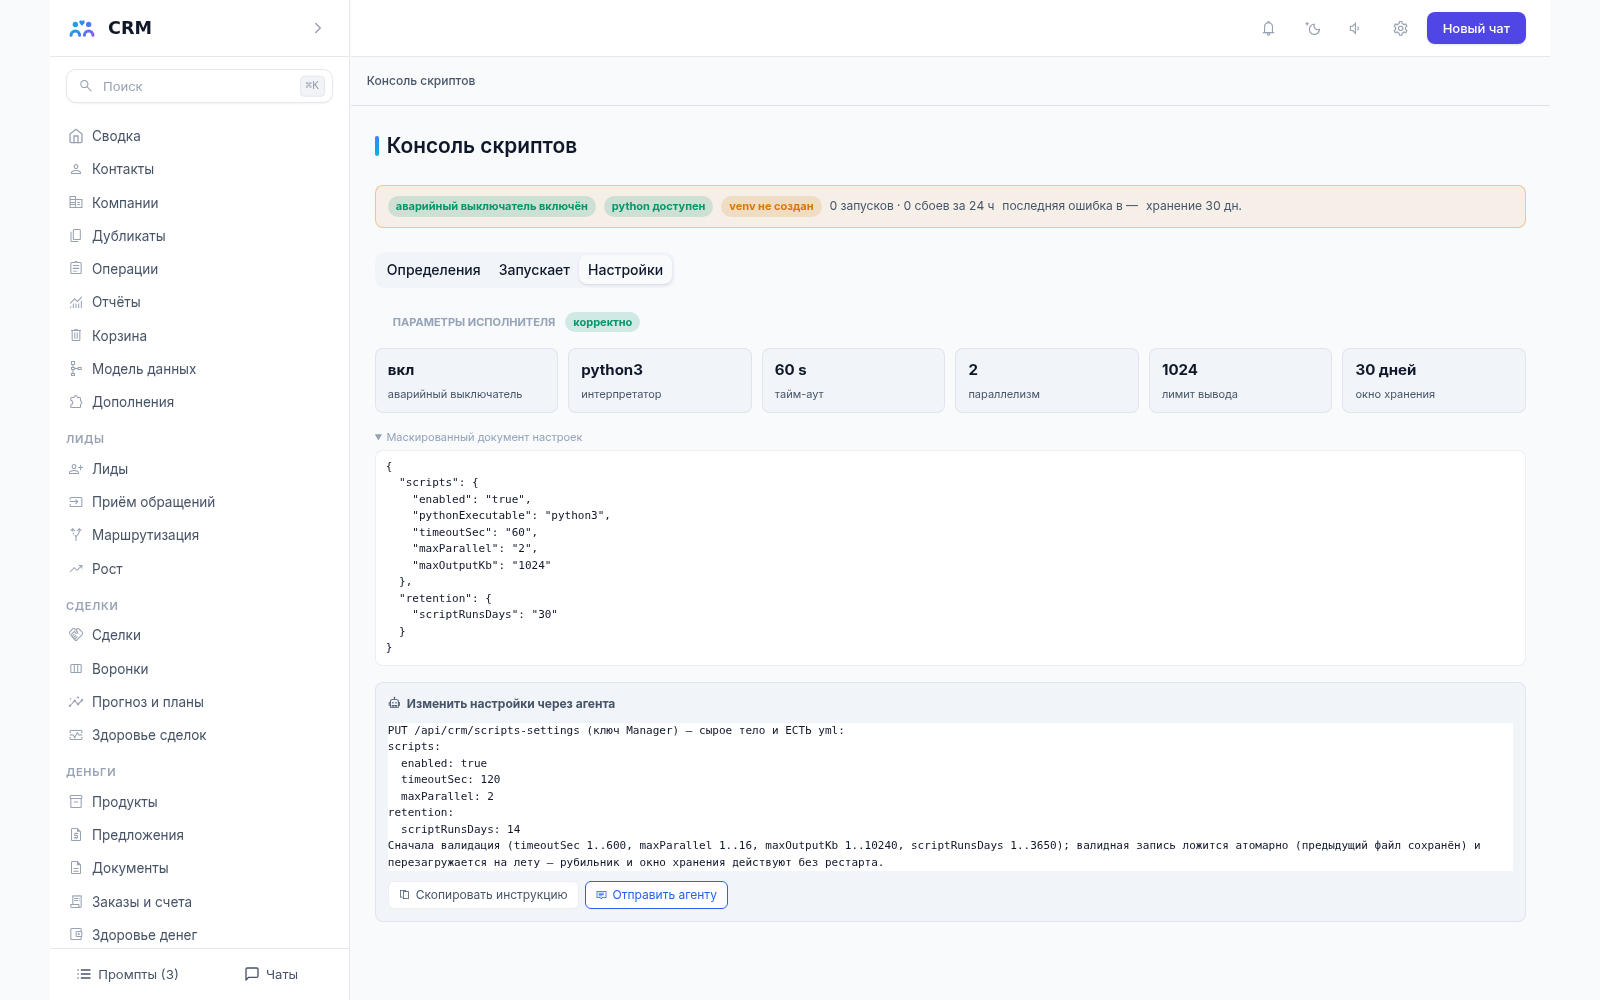The height and width of the screenshot is (1000, 1600).
Task: Click PUT /api/crm/scripts-settings instruction line
Action: [x=616, y=731]
